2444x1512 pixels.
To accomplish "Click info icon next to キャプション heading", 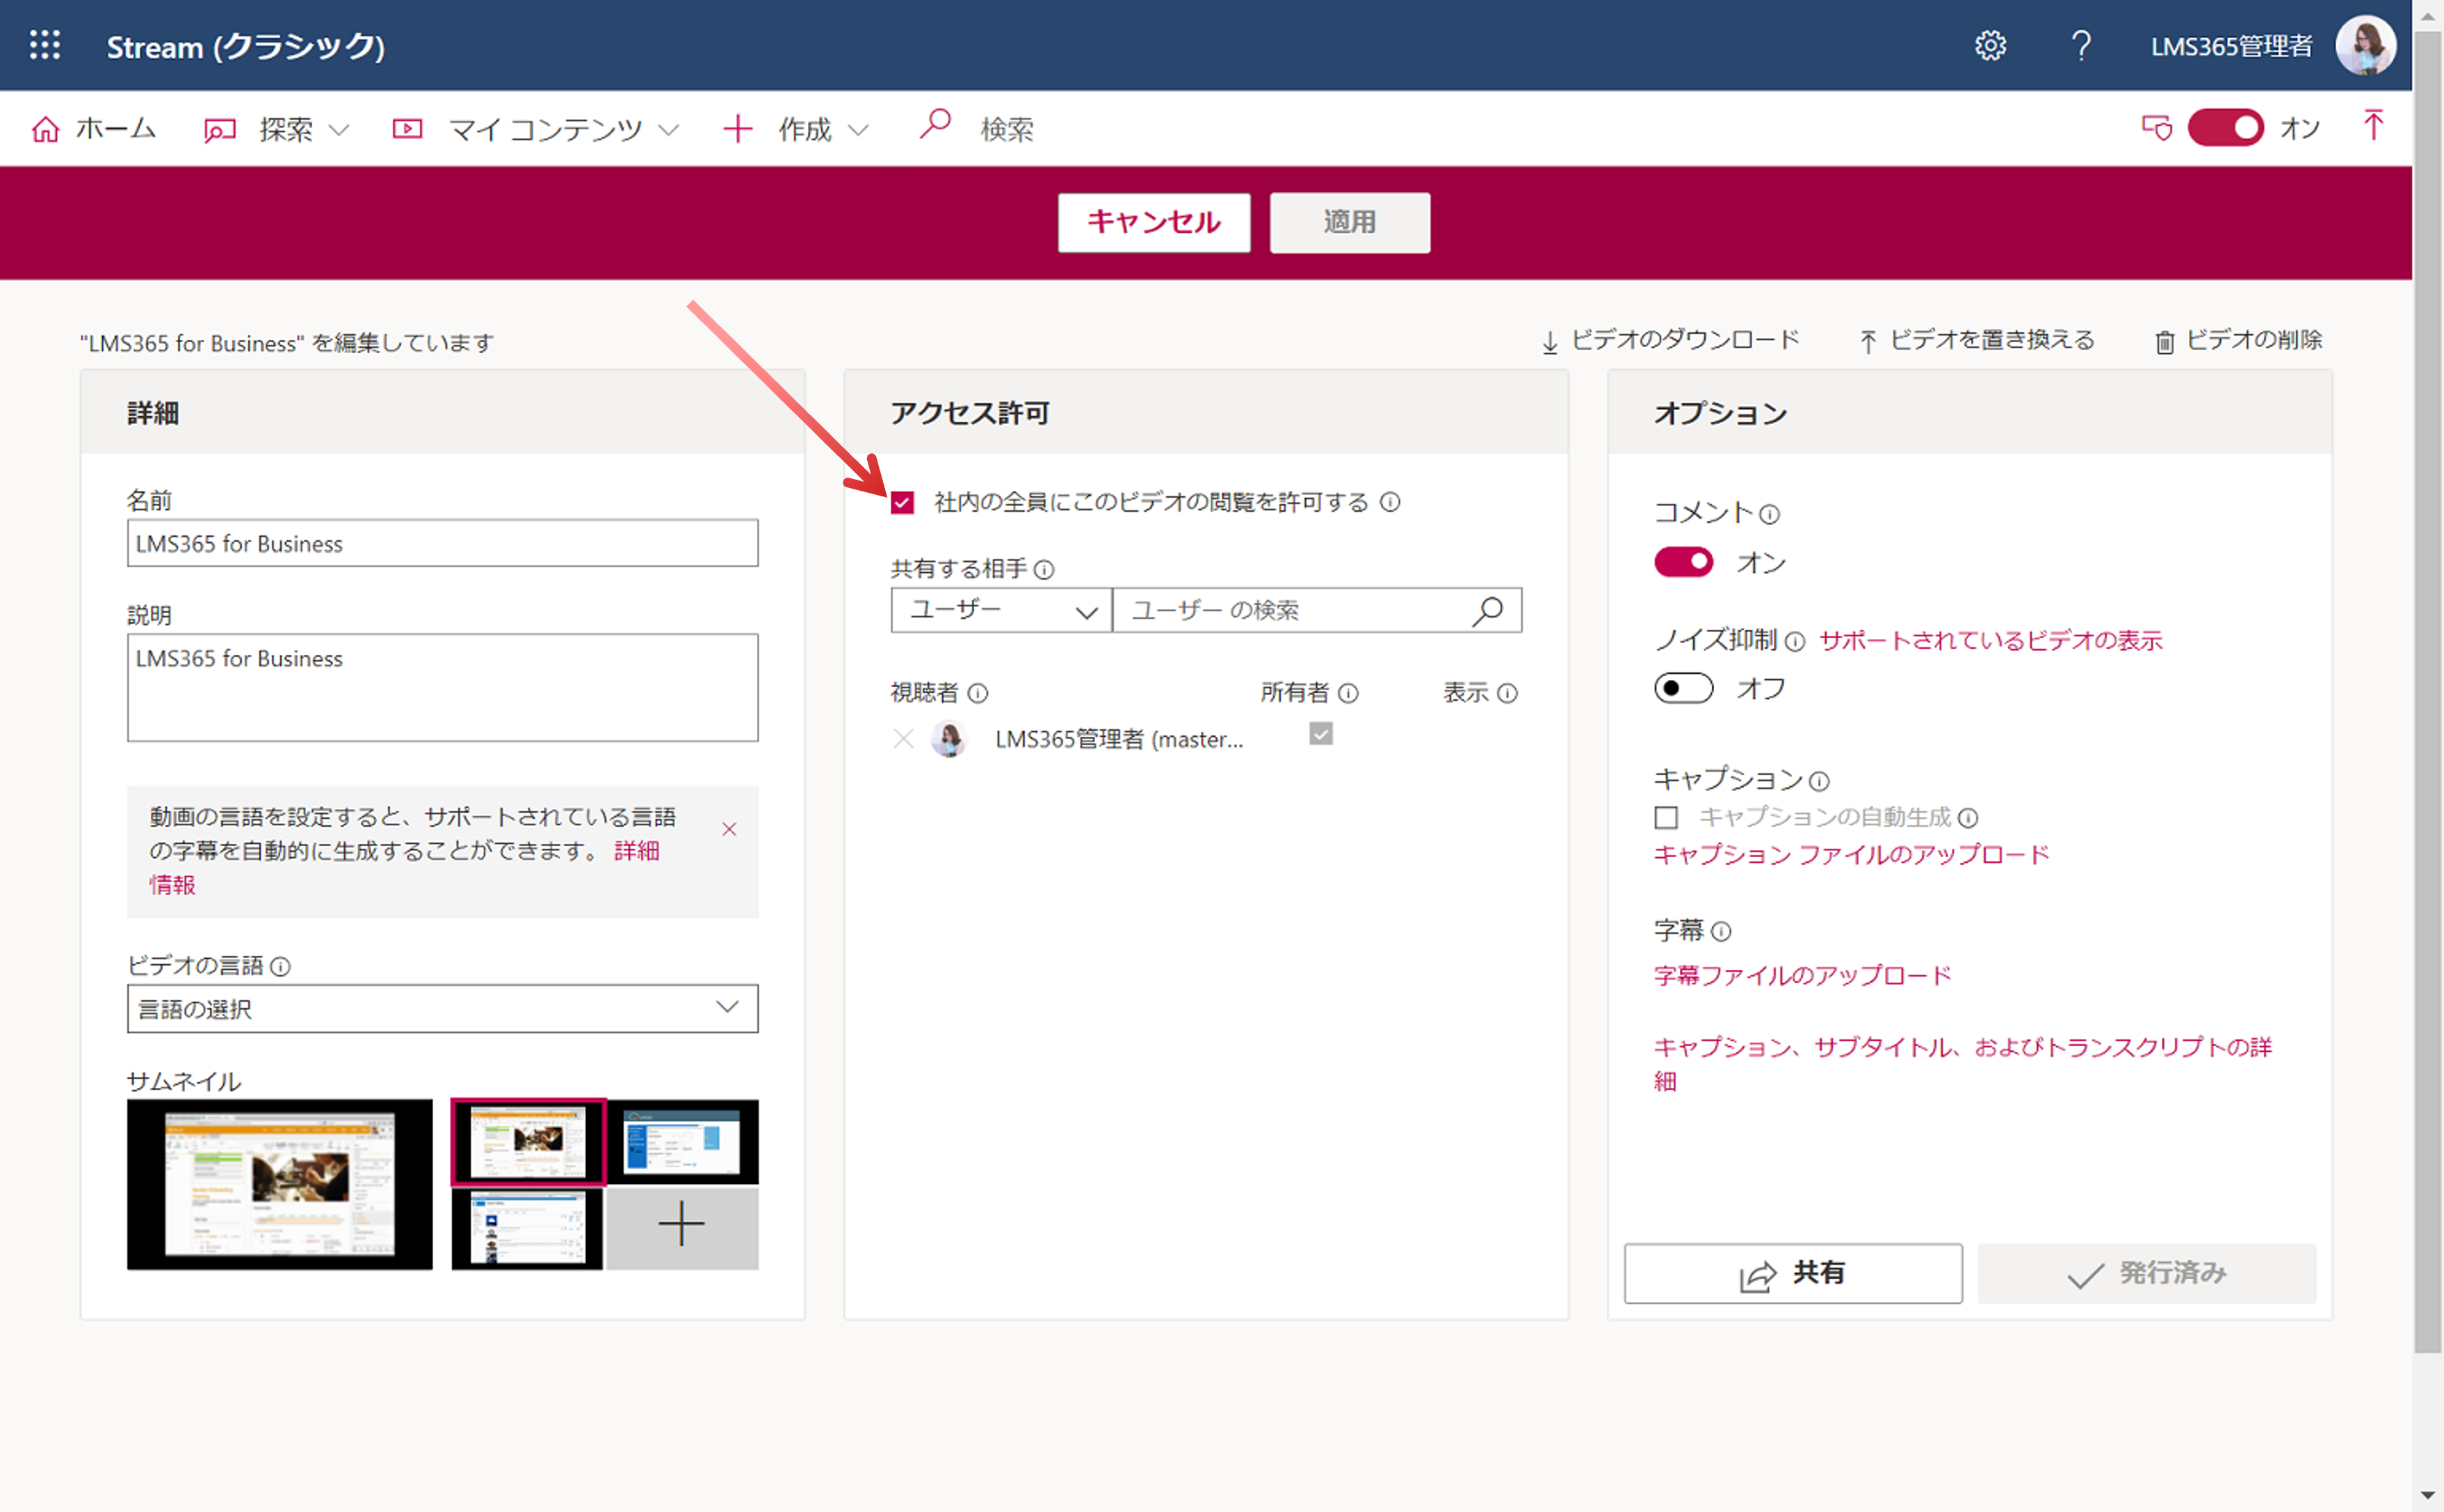I will [x=1819, y=781].
